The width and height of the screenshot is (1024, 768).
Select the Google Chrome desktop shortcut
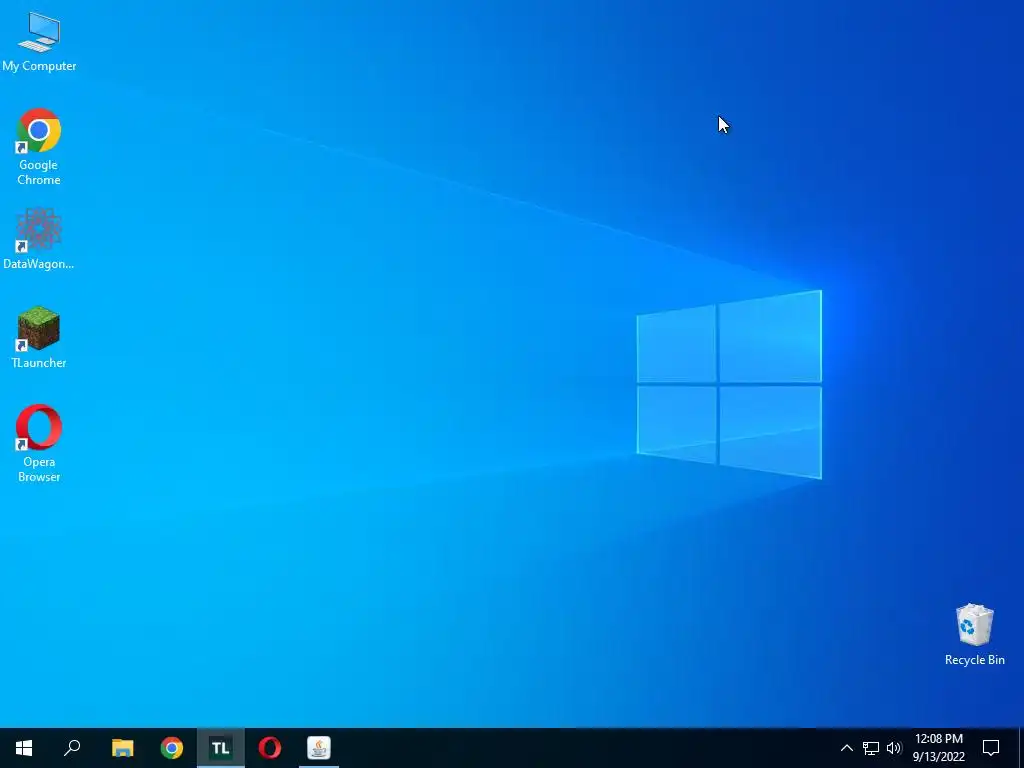[39, 147]
